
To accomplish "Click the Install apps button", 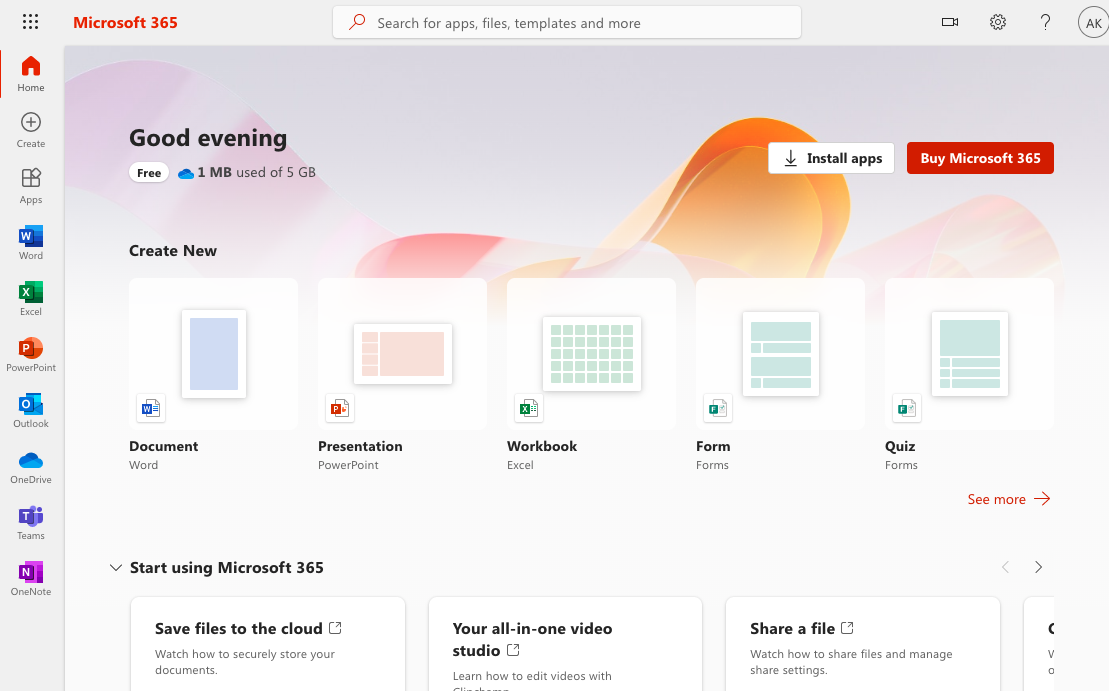I will click(x=831, y=158).
